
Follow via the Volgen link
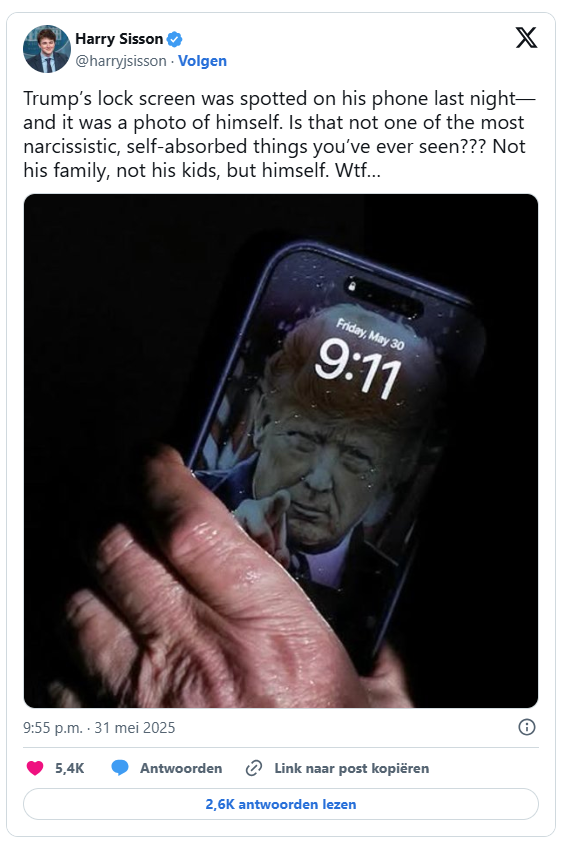click(x=202, y=61)
